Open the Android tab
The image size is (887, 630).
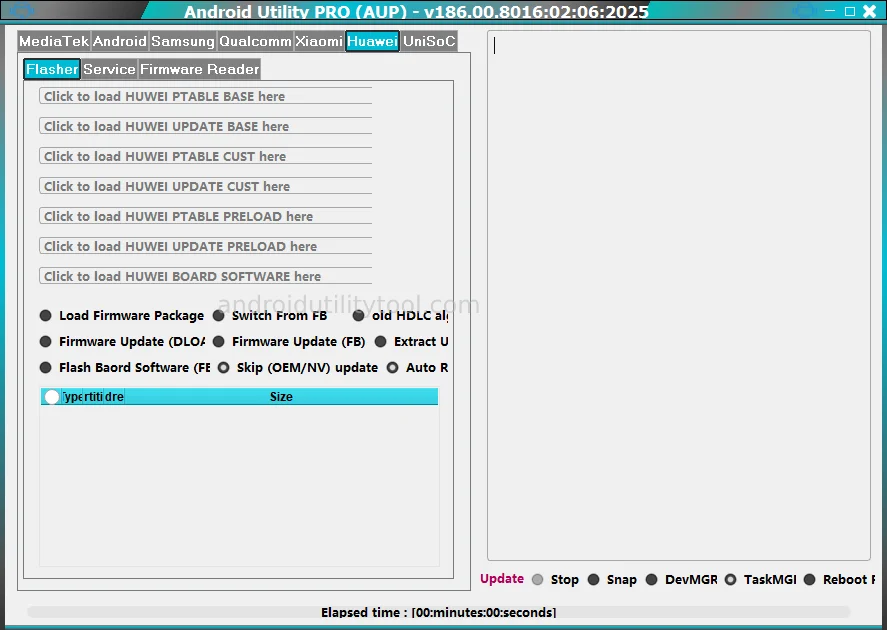119,41
